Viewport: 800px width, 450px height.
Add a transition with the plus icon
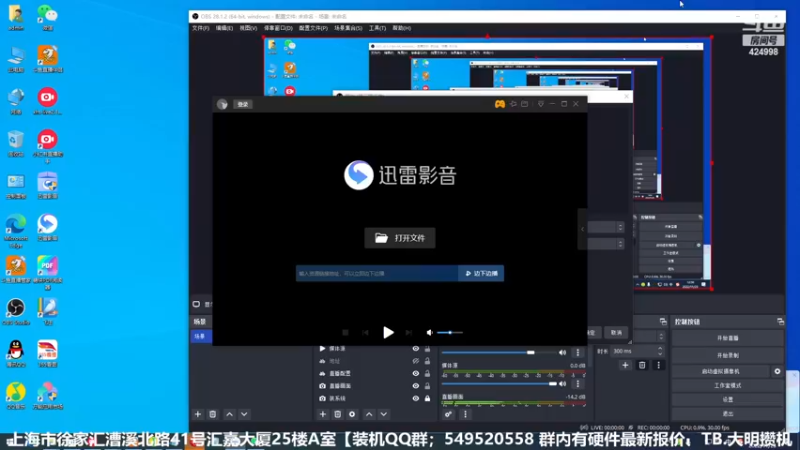625,365
